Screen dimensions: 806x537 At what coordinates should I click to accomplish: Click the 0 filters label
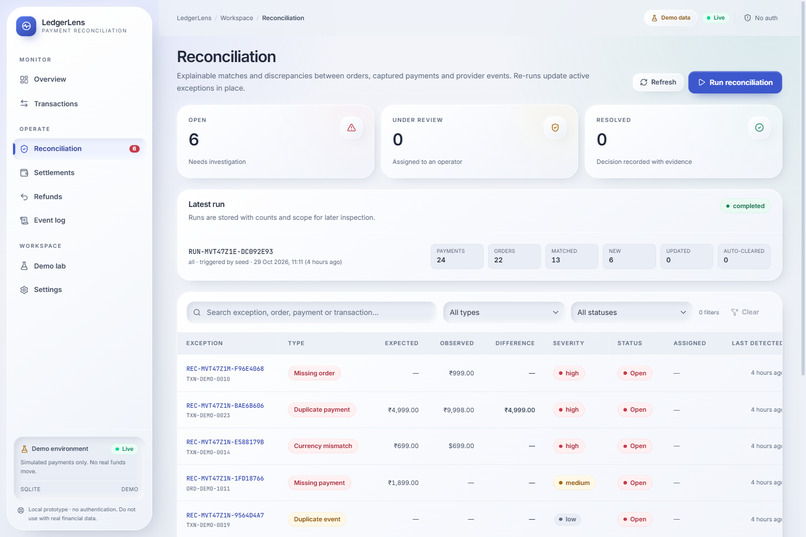click(709, 312)
